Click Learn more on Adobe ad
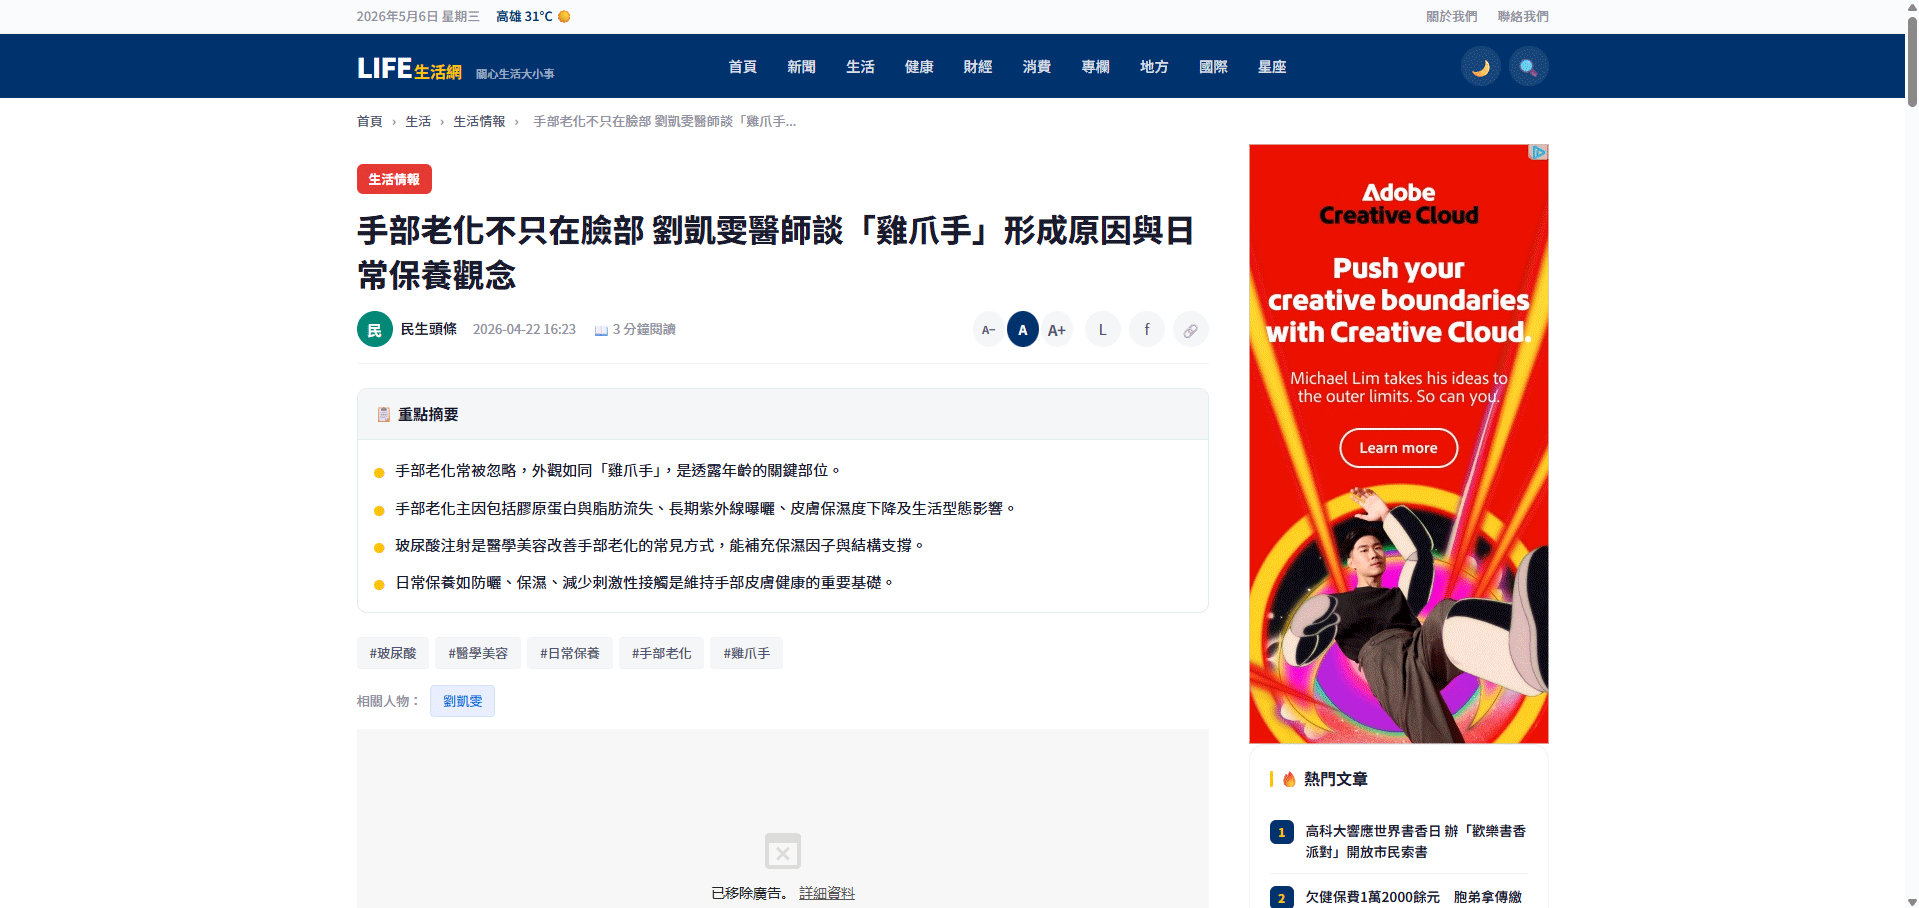Viewport: 1919px width, 908px height. [x=1398, y=448]
